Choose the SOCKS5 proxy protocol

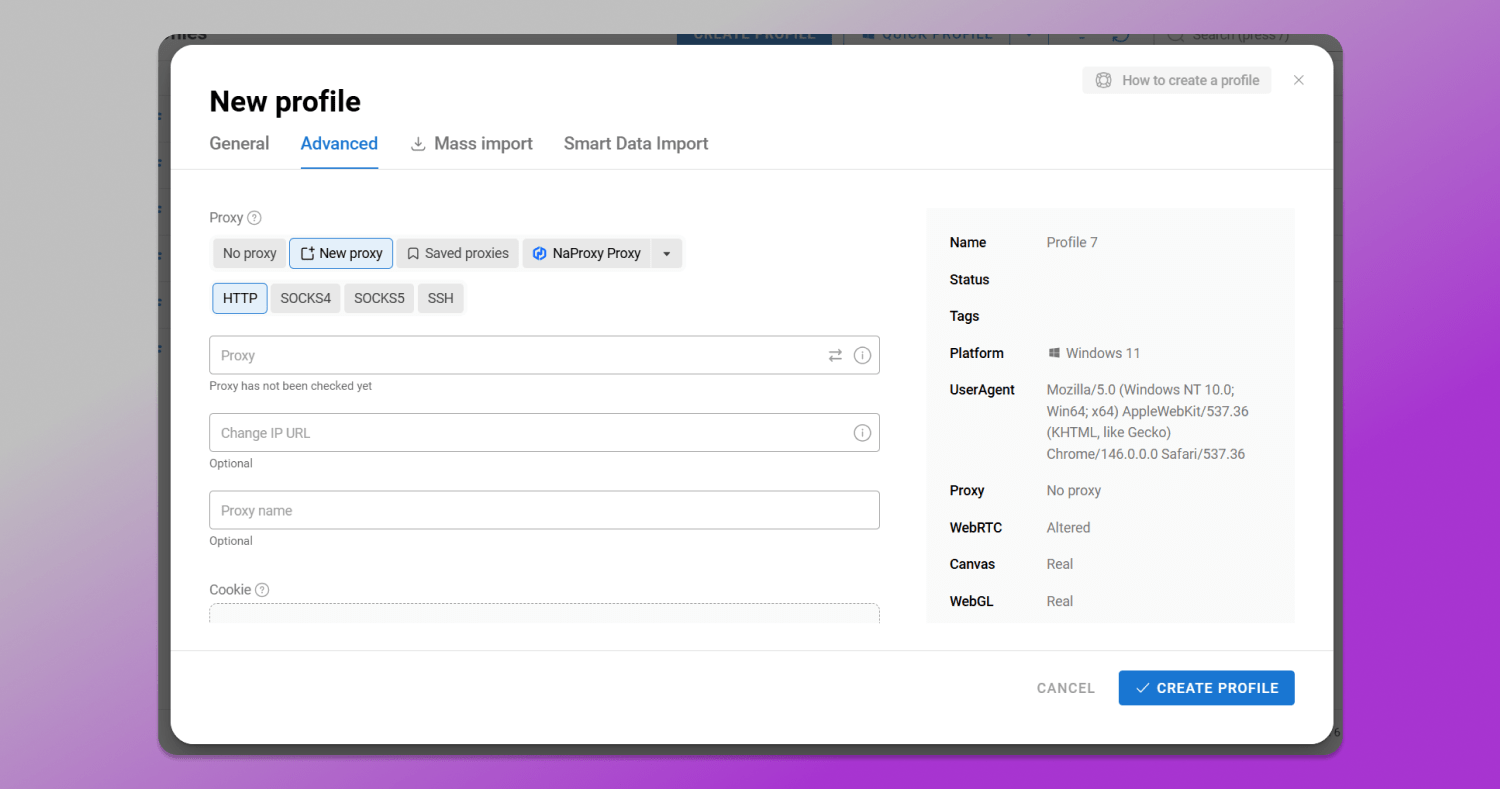point(379,298)
